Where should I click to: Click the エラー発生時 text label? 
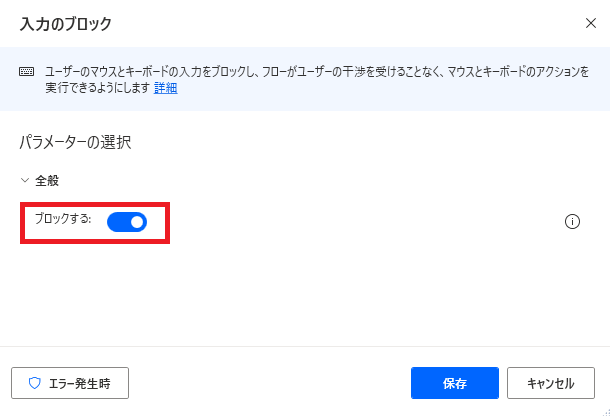click(80, 384)
